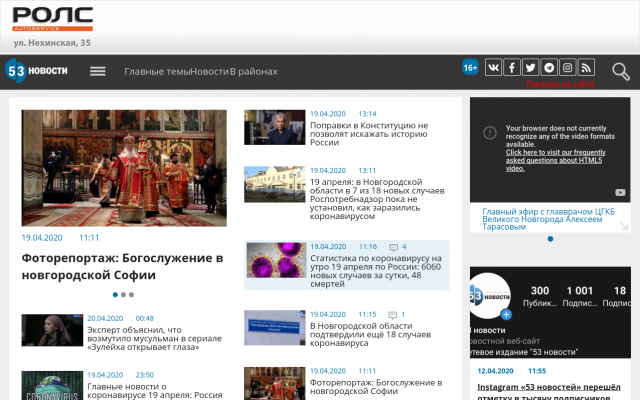Open Главный эфир с главврачом caption

coord(548,219)
